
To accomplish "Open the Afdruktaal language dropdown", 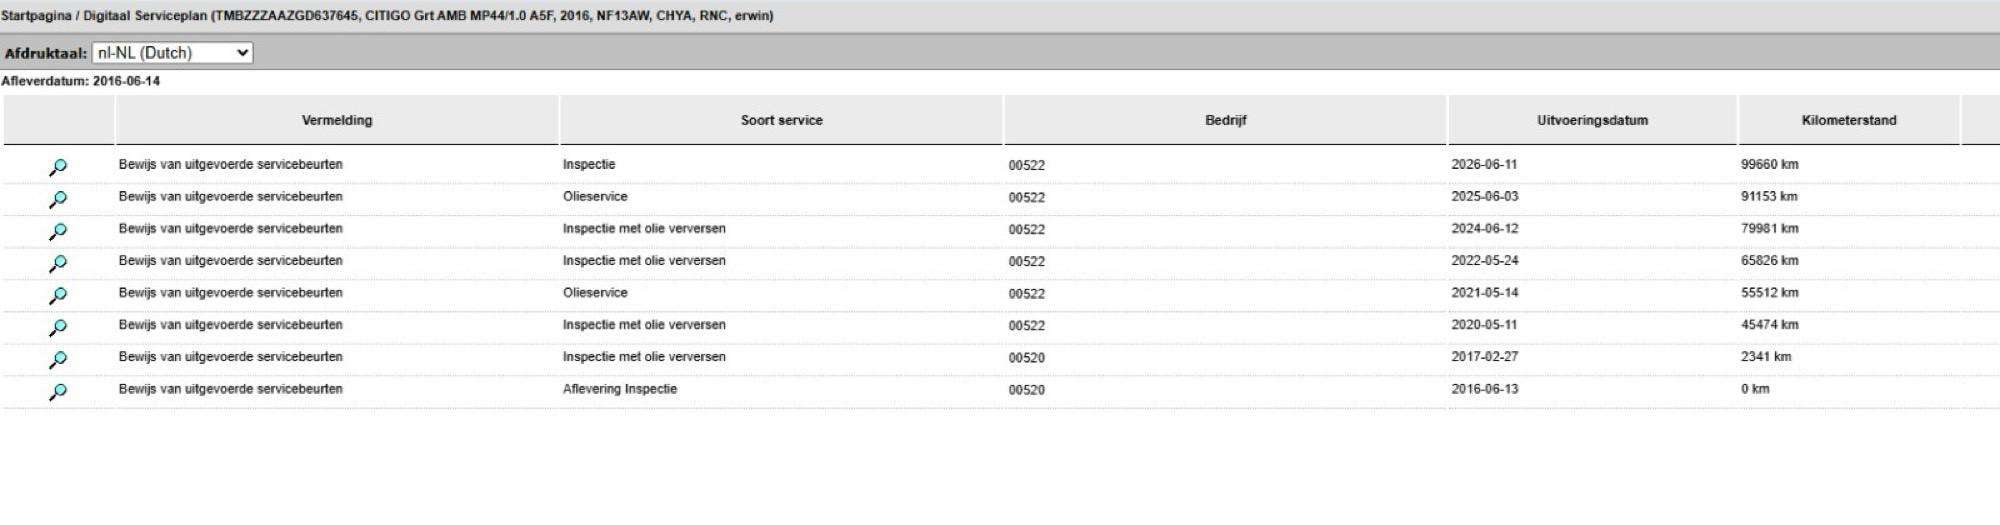I will (172, 53).
